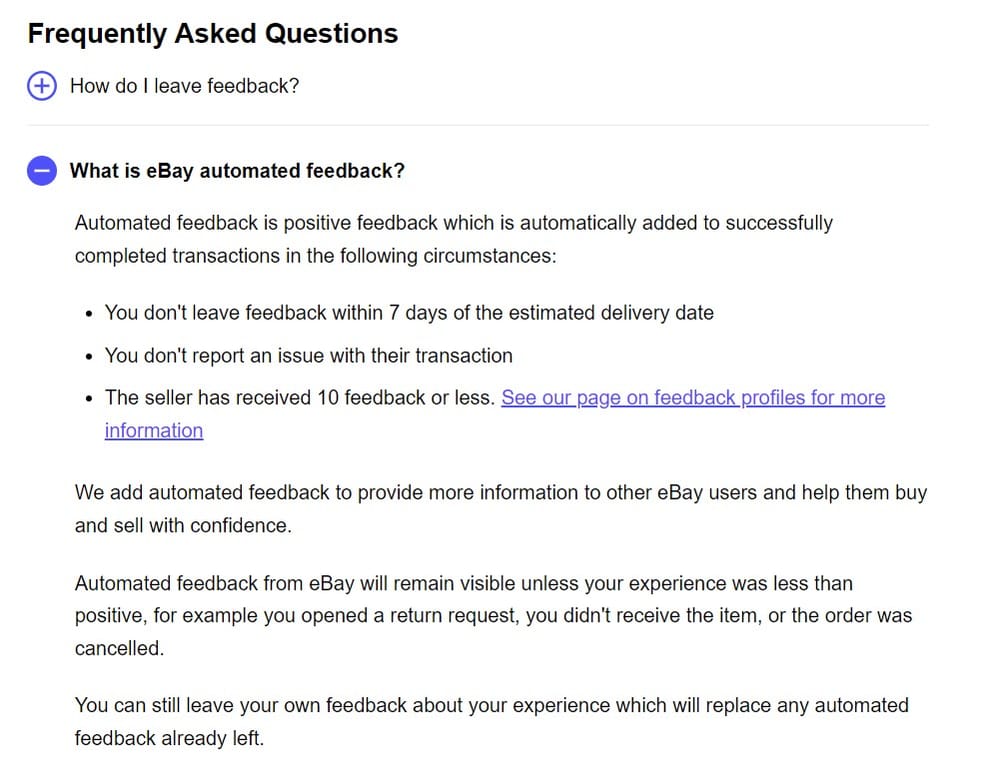
Task: Click the 'Frequently Asked Questions' title
Action: pyautogui.click(x=213, y=33)
